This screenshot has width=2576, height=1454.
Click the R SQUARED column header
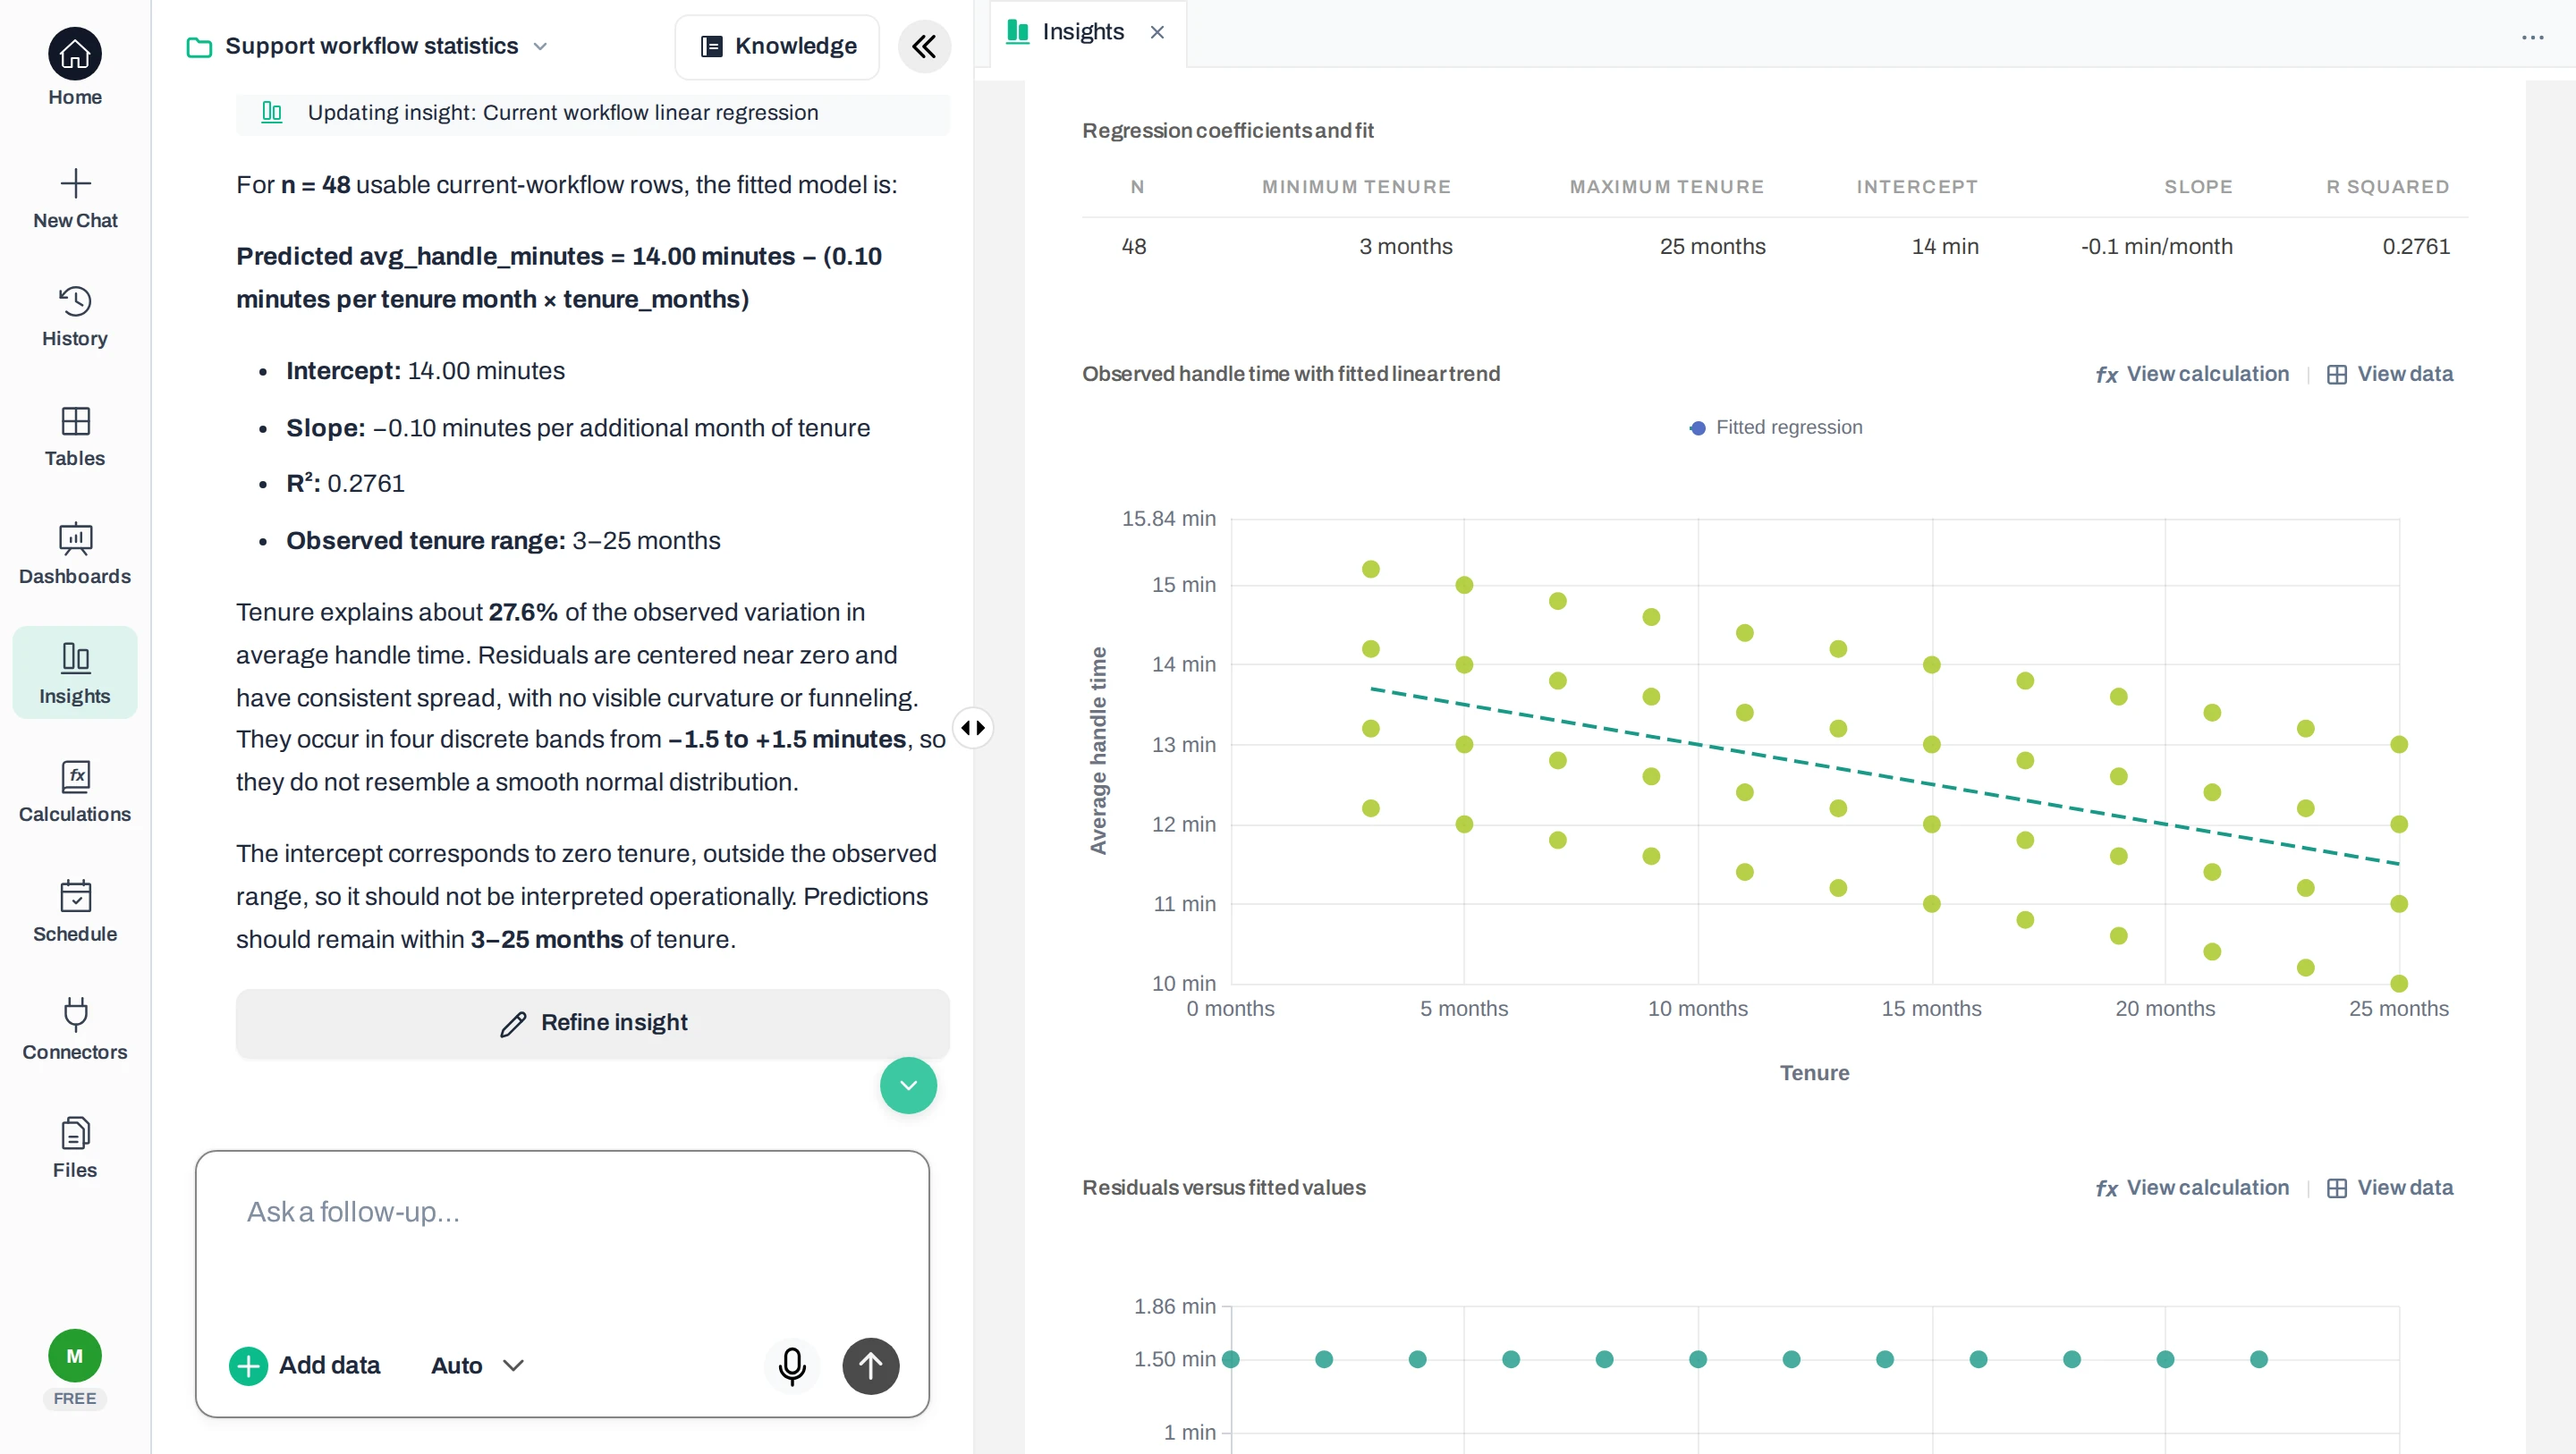click(2387, 187)
